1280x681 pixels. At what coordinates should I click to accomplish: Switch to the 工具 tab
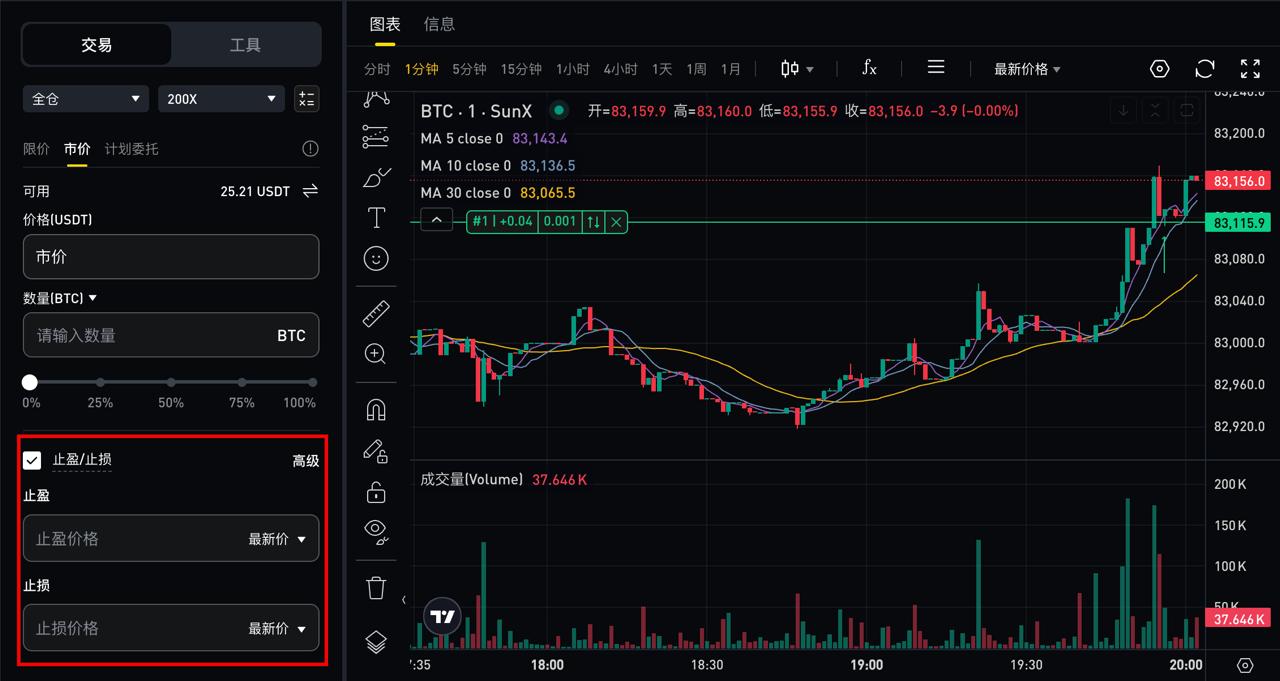click(x=246, y=45)
